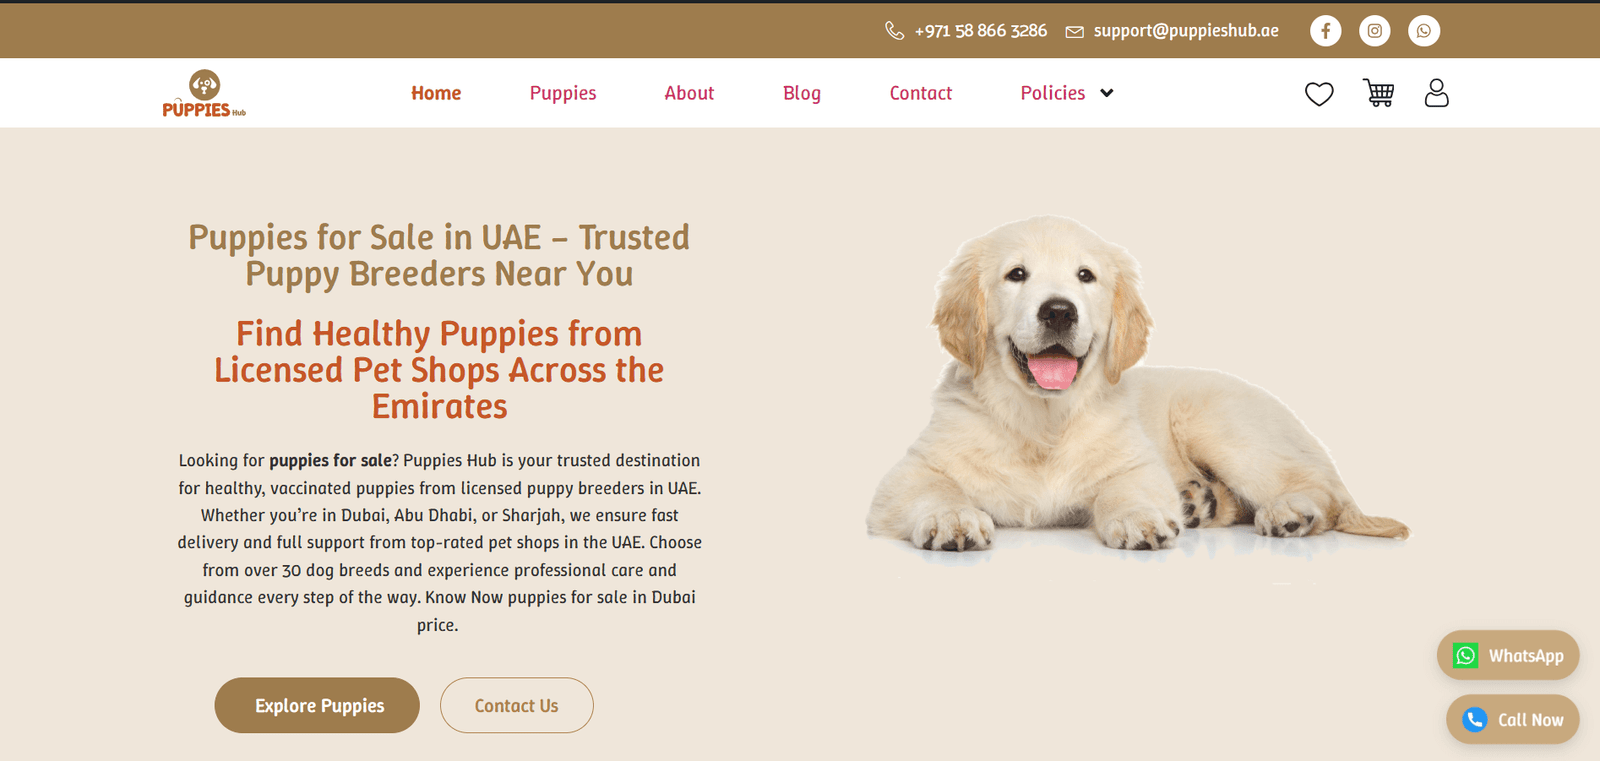Open the Contact menu item

(x=921, y=93)
